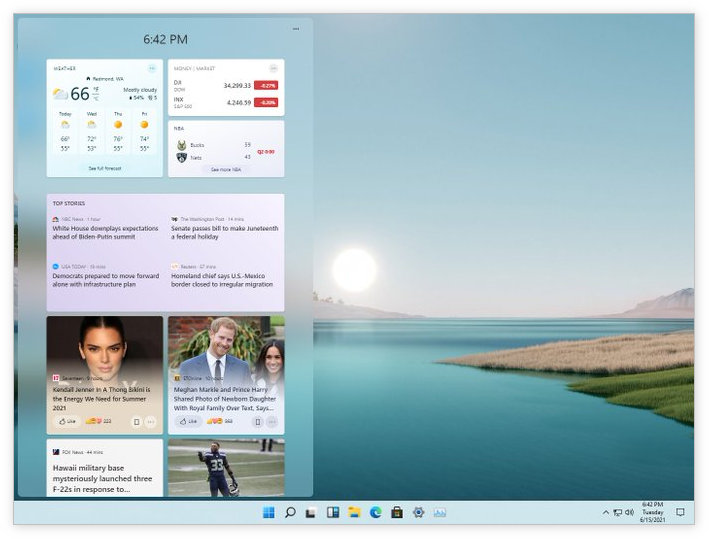Click the volume speaker tray icon
The image size is (709, 539).
[x=629, y=512]
